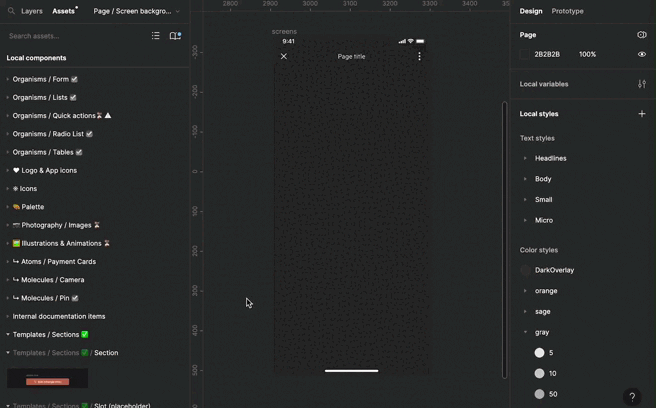Click the three-dot menu in the mockup header
Screen dimensions: 656x408
419,57
